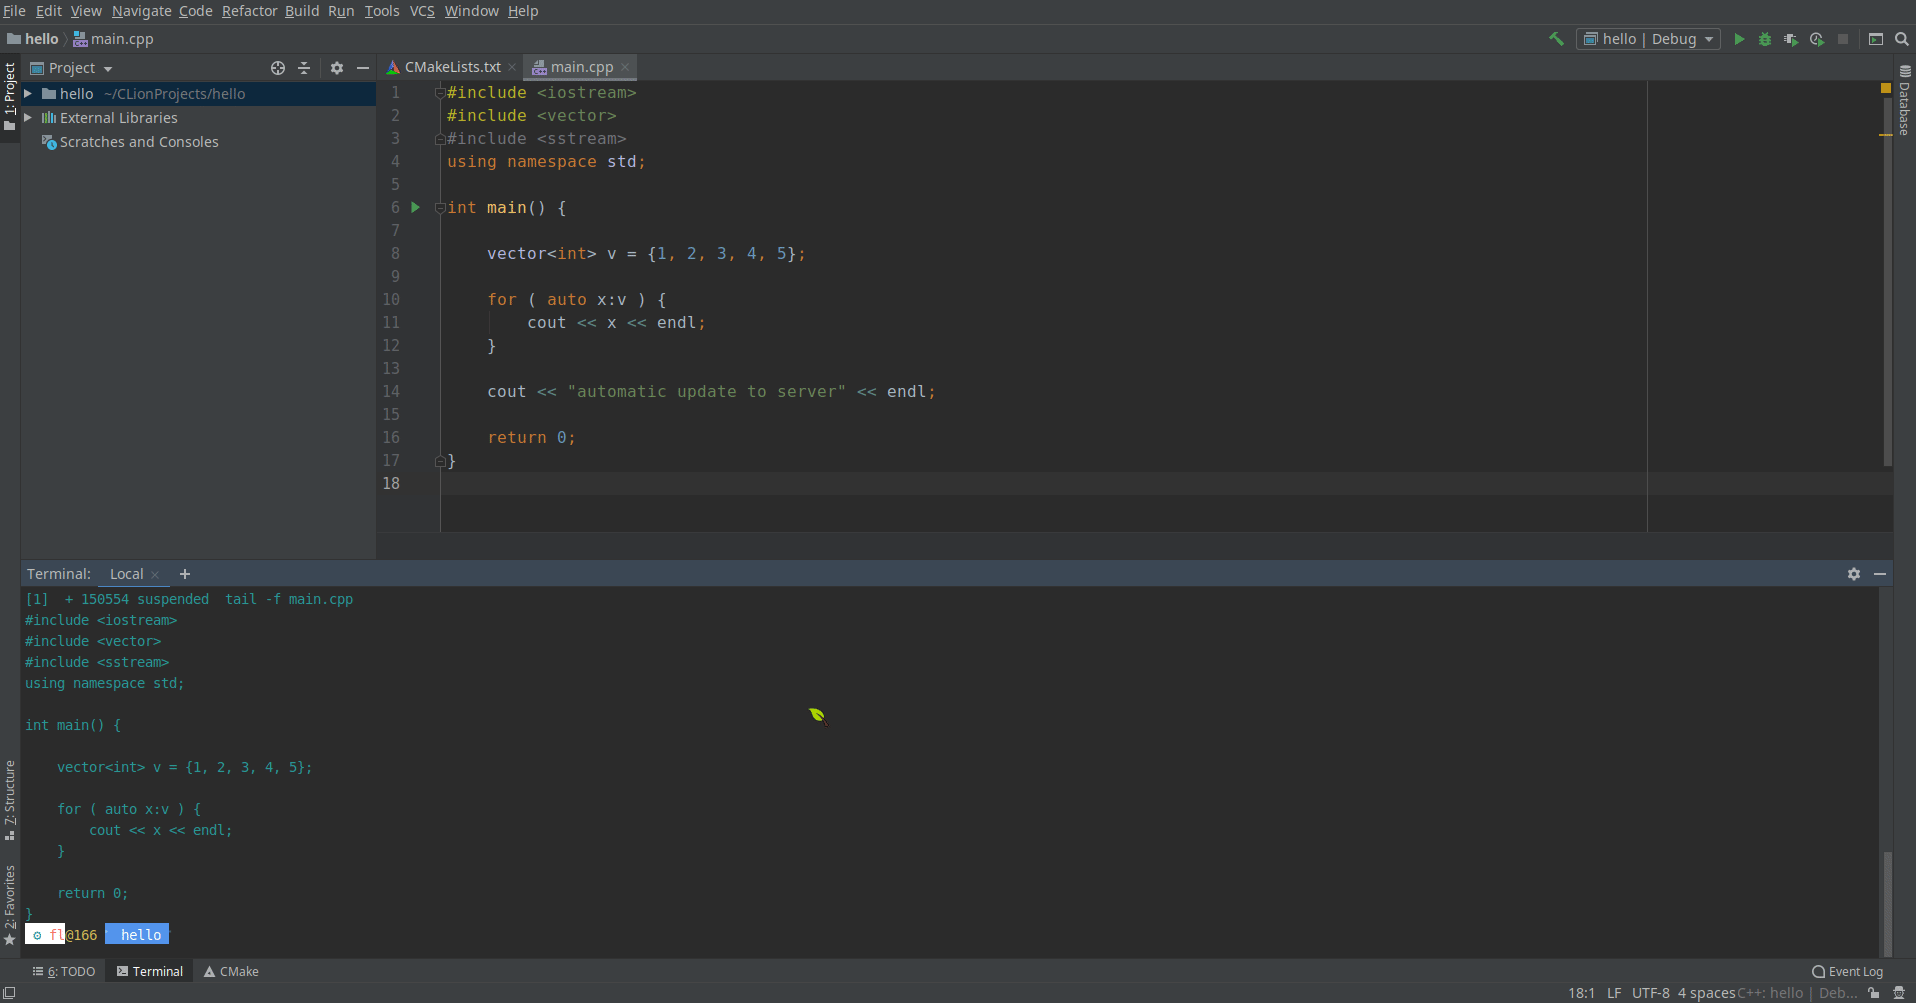Open the Run Anything window icon
Viewport: 1916px width, 1003px height.
pyautogui.click(x=1876, y=39)
